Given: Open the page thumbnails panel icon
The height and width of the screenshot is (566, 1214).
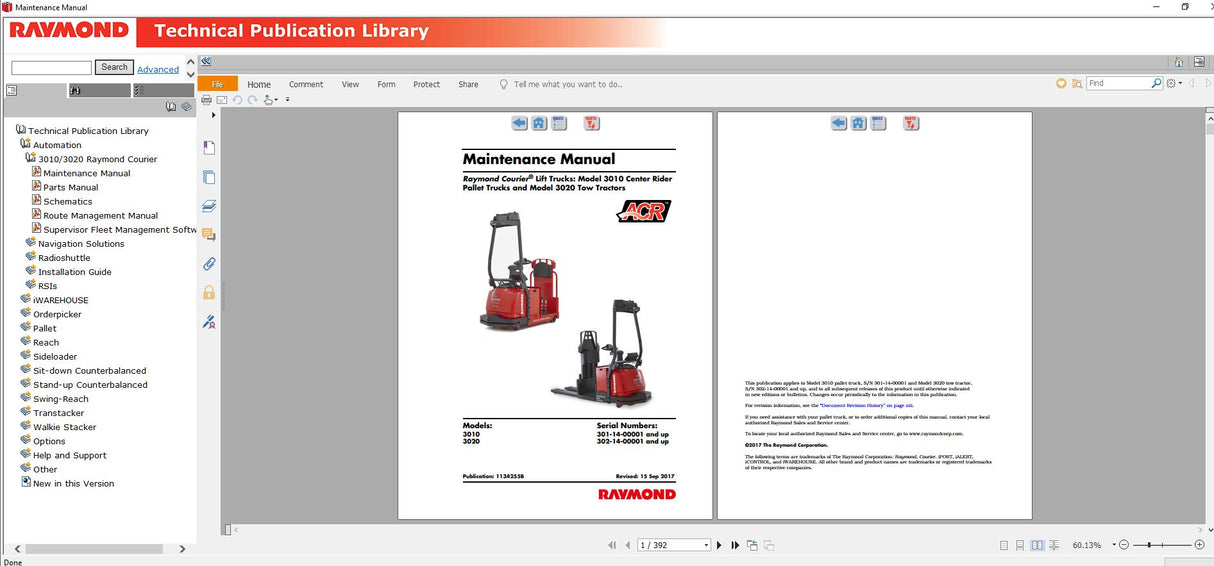Looking at the screenshot, I should point(209,177).
